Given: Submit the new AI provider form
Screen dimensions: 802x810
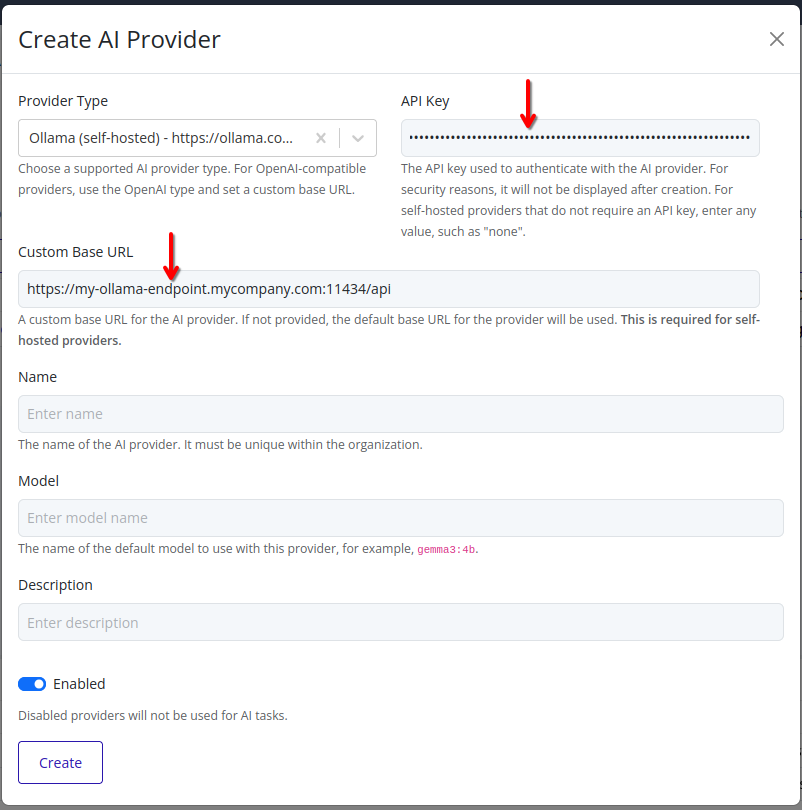Looking at the screenshot, I should click(60, 762).
